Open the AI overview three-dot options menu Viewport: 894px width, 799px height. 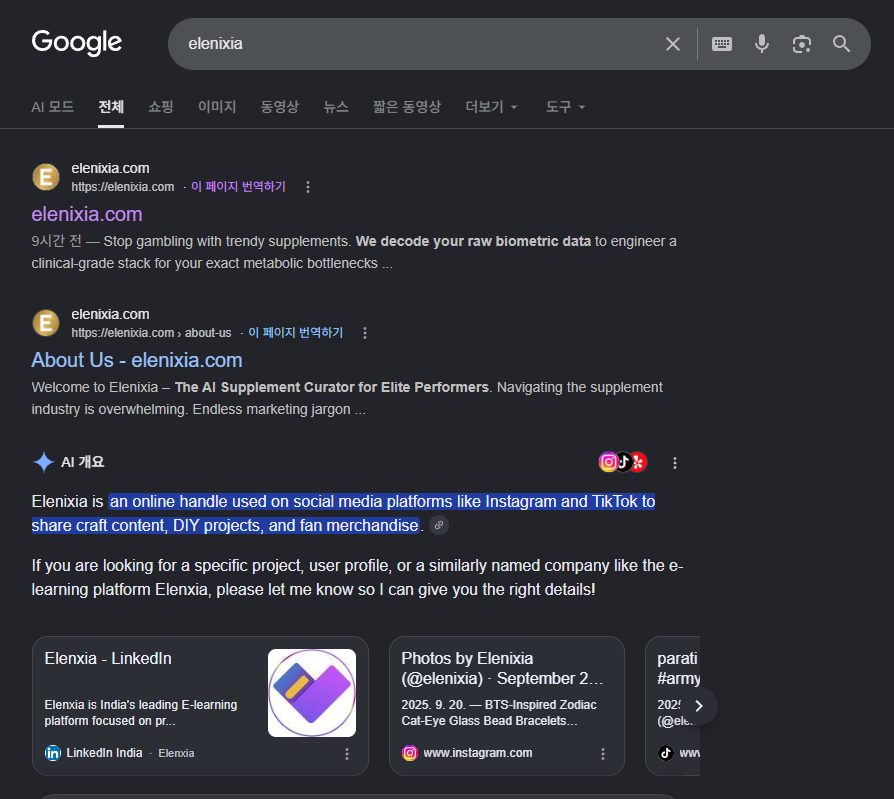674,463
